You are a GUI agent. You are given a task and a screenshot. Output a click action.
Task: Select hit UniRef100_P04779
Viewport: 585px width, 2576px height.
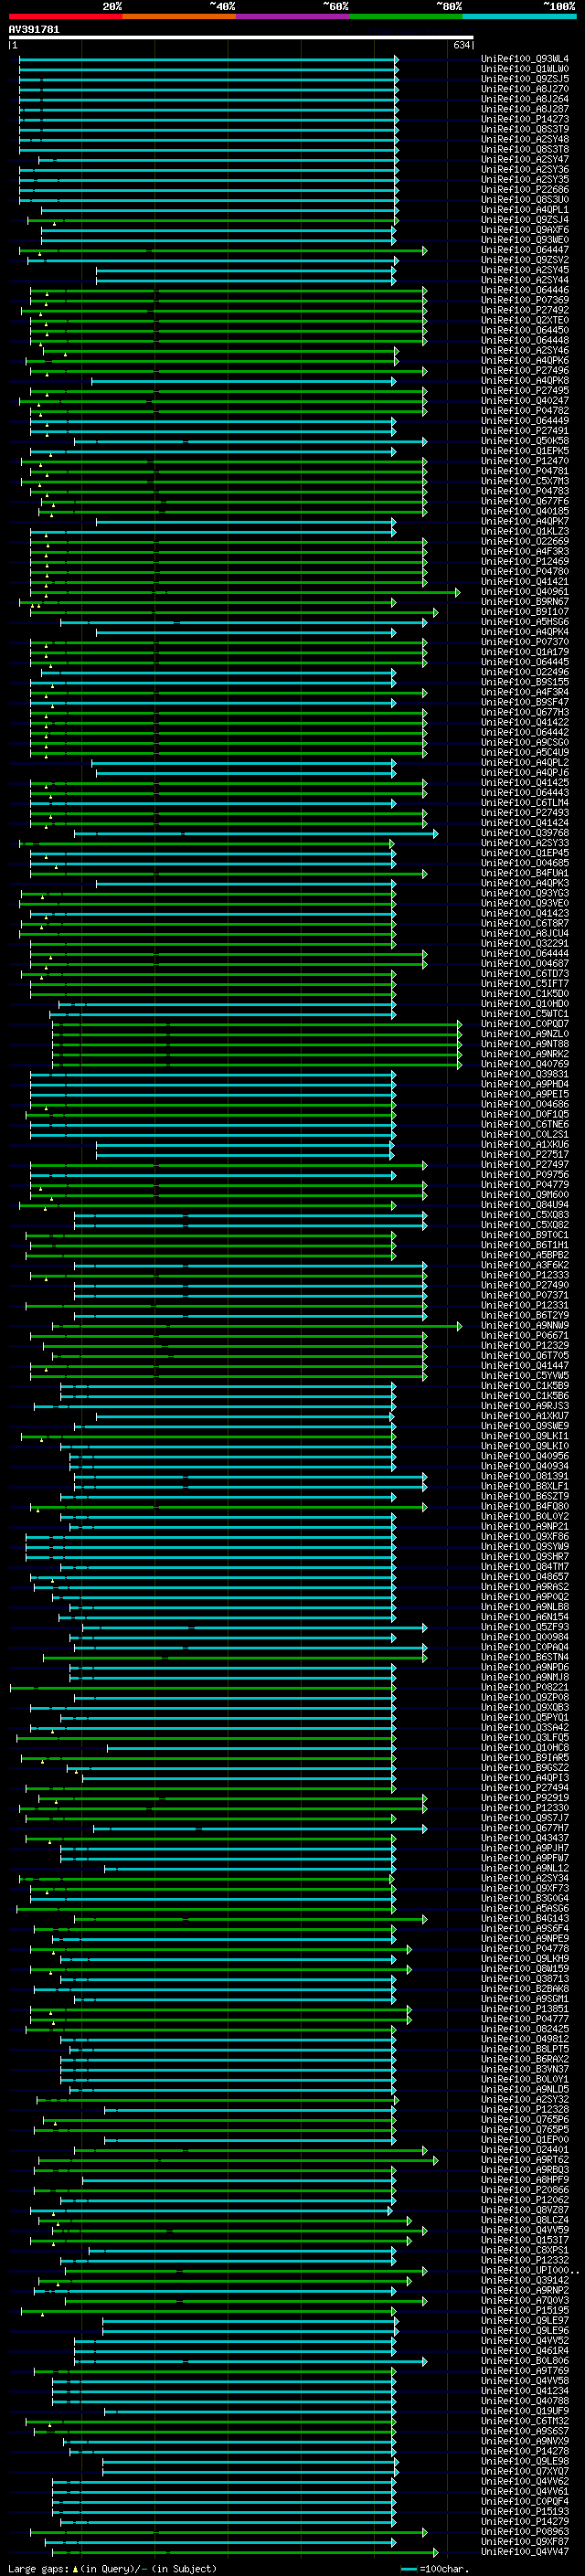525,1185
